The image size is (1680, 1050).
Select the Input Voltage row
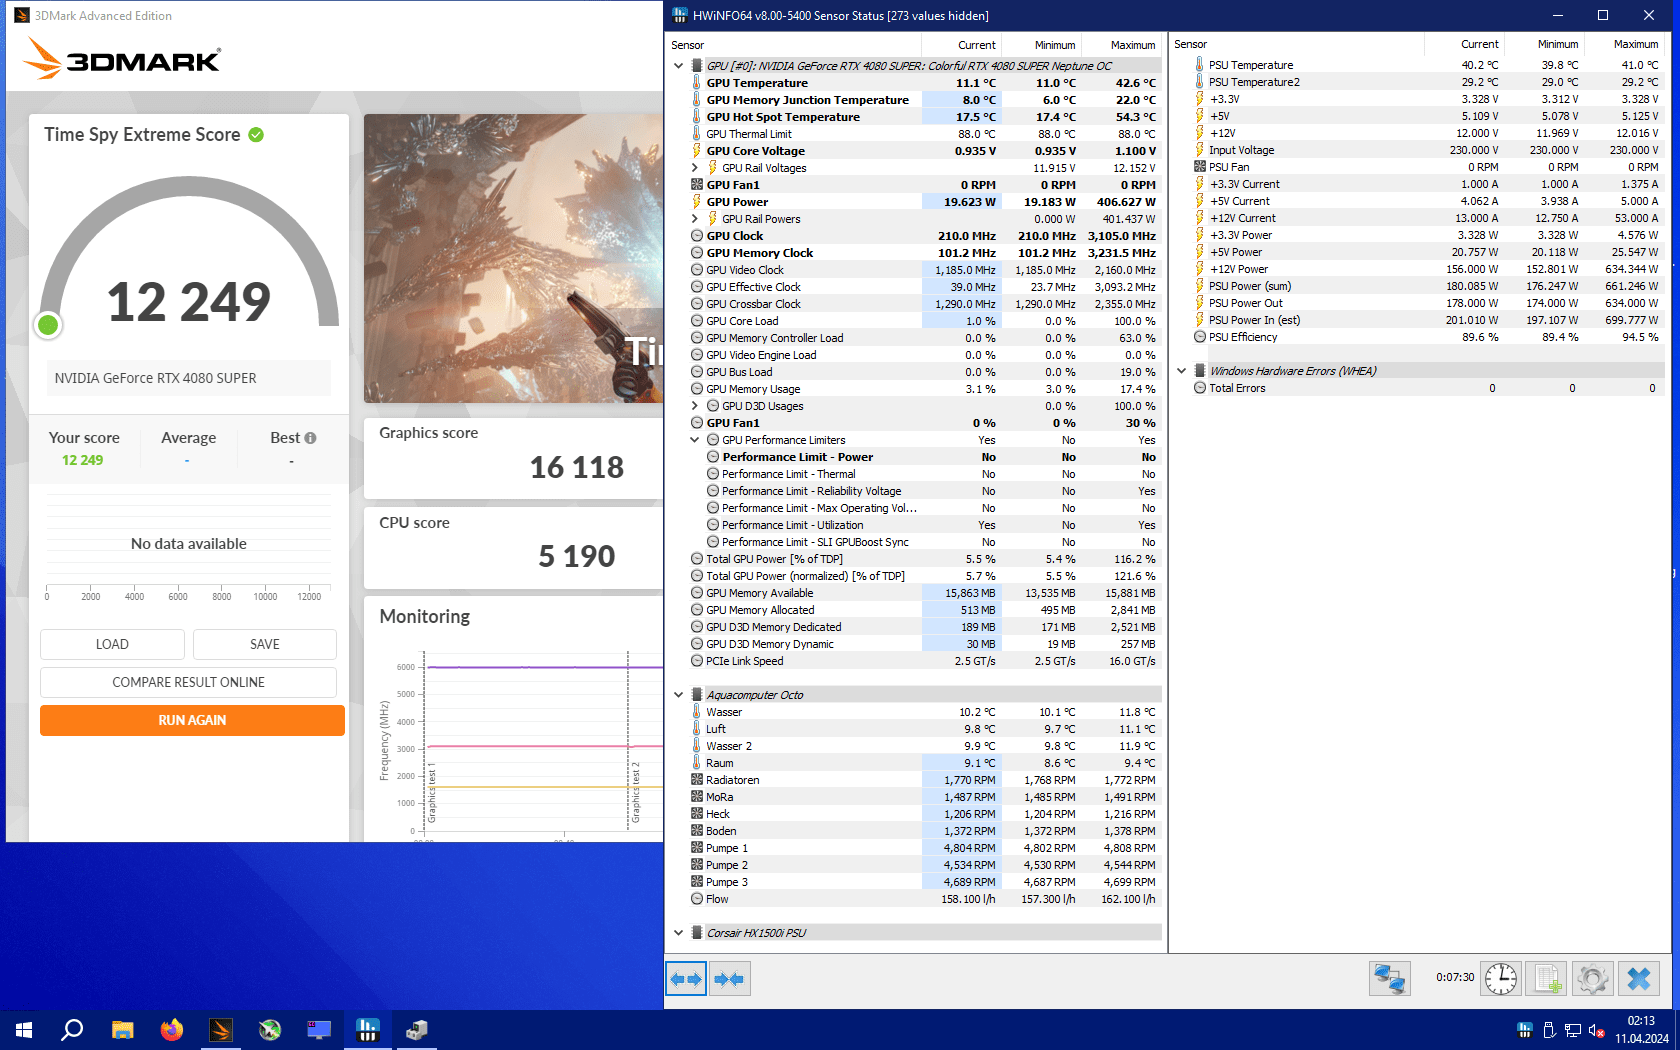click(1427, 150)
